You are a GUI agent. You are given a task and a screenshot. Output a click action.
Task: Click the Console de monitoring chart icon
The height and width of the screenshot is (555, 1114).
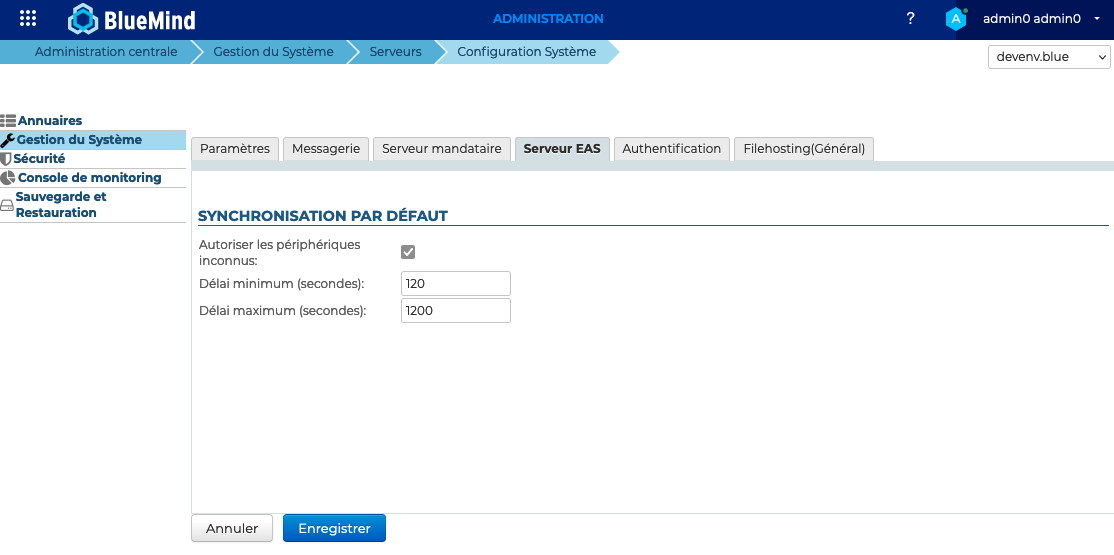pos(8,178)
